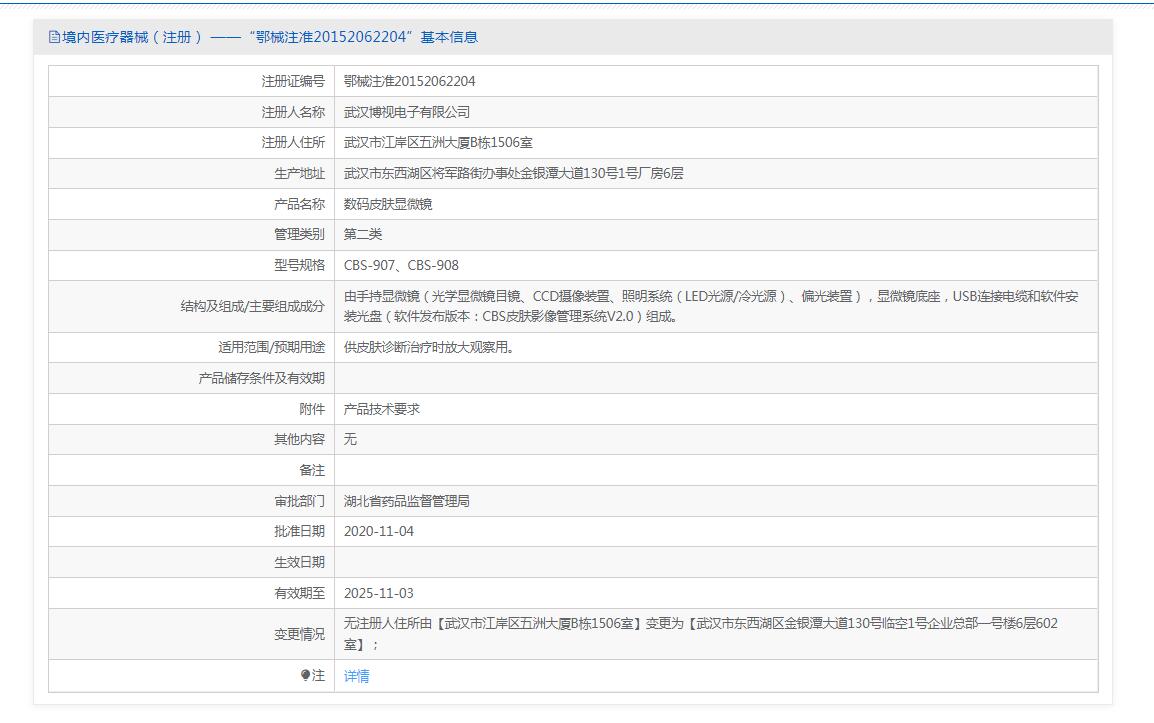1154x723 pixels.
Task: Click the 适用范围/预期用途 label
Action: [272, 347]
